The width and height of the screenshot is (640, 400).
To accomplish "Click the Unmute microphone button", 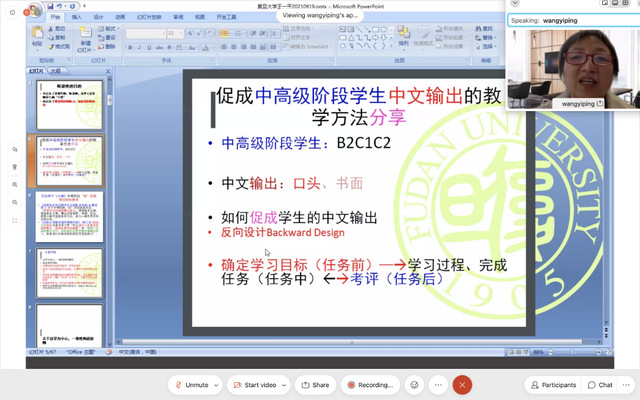I will (x=191, y=385).
